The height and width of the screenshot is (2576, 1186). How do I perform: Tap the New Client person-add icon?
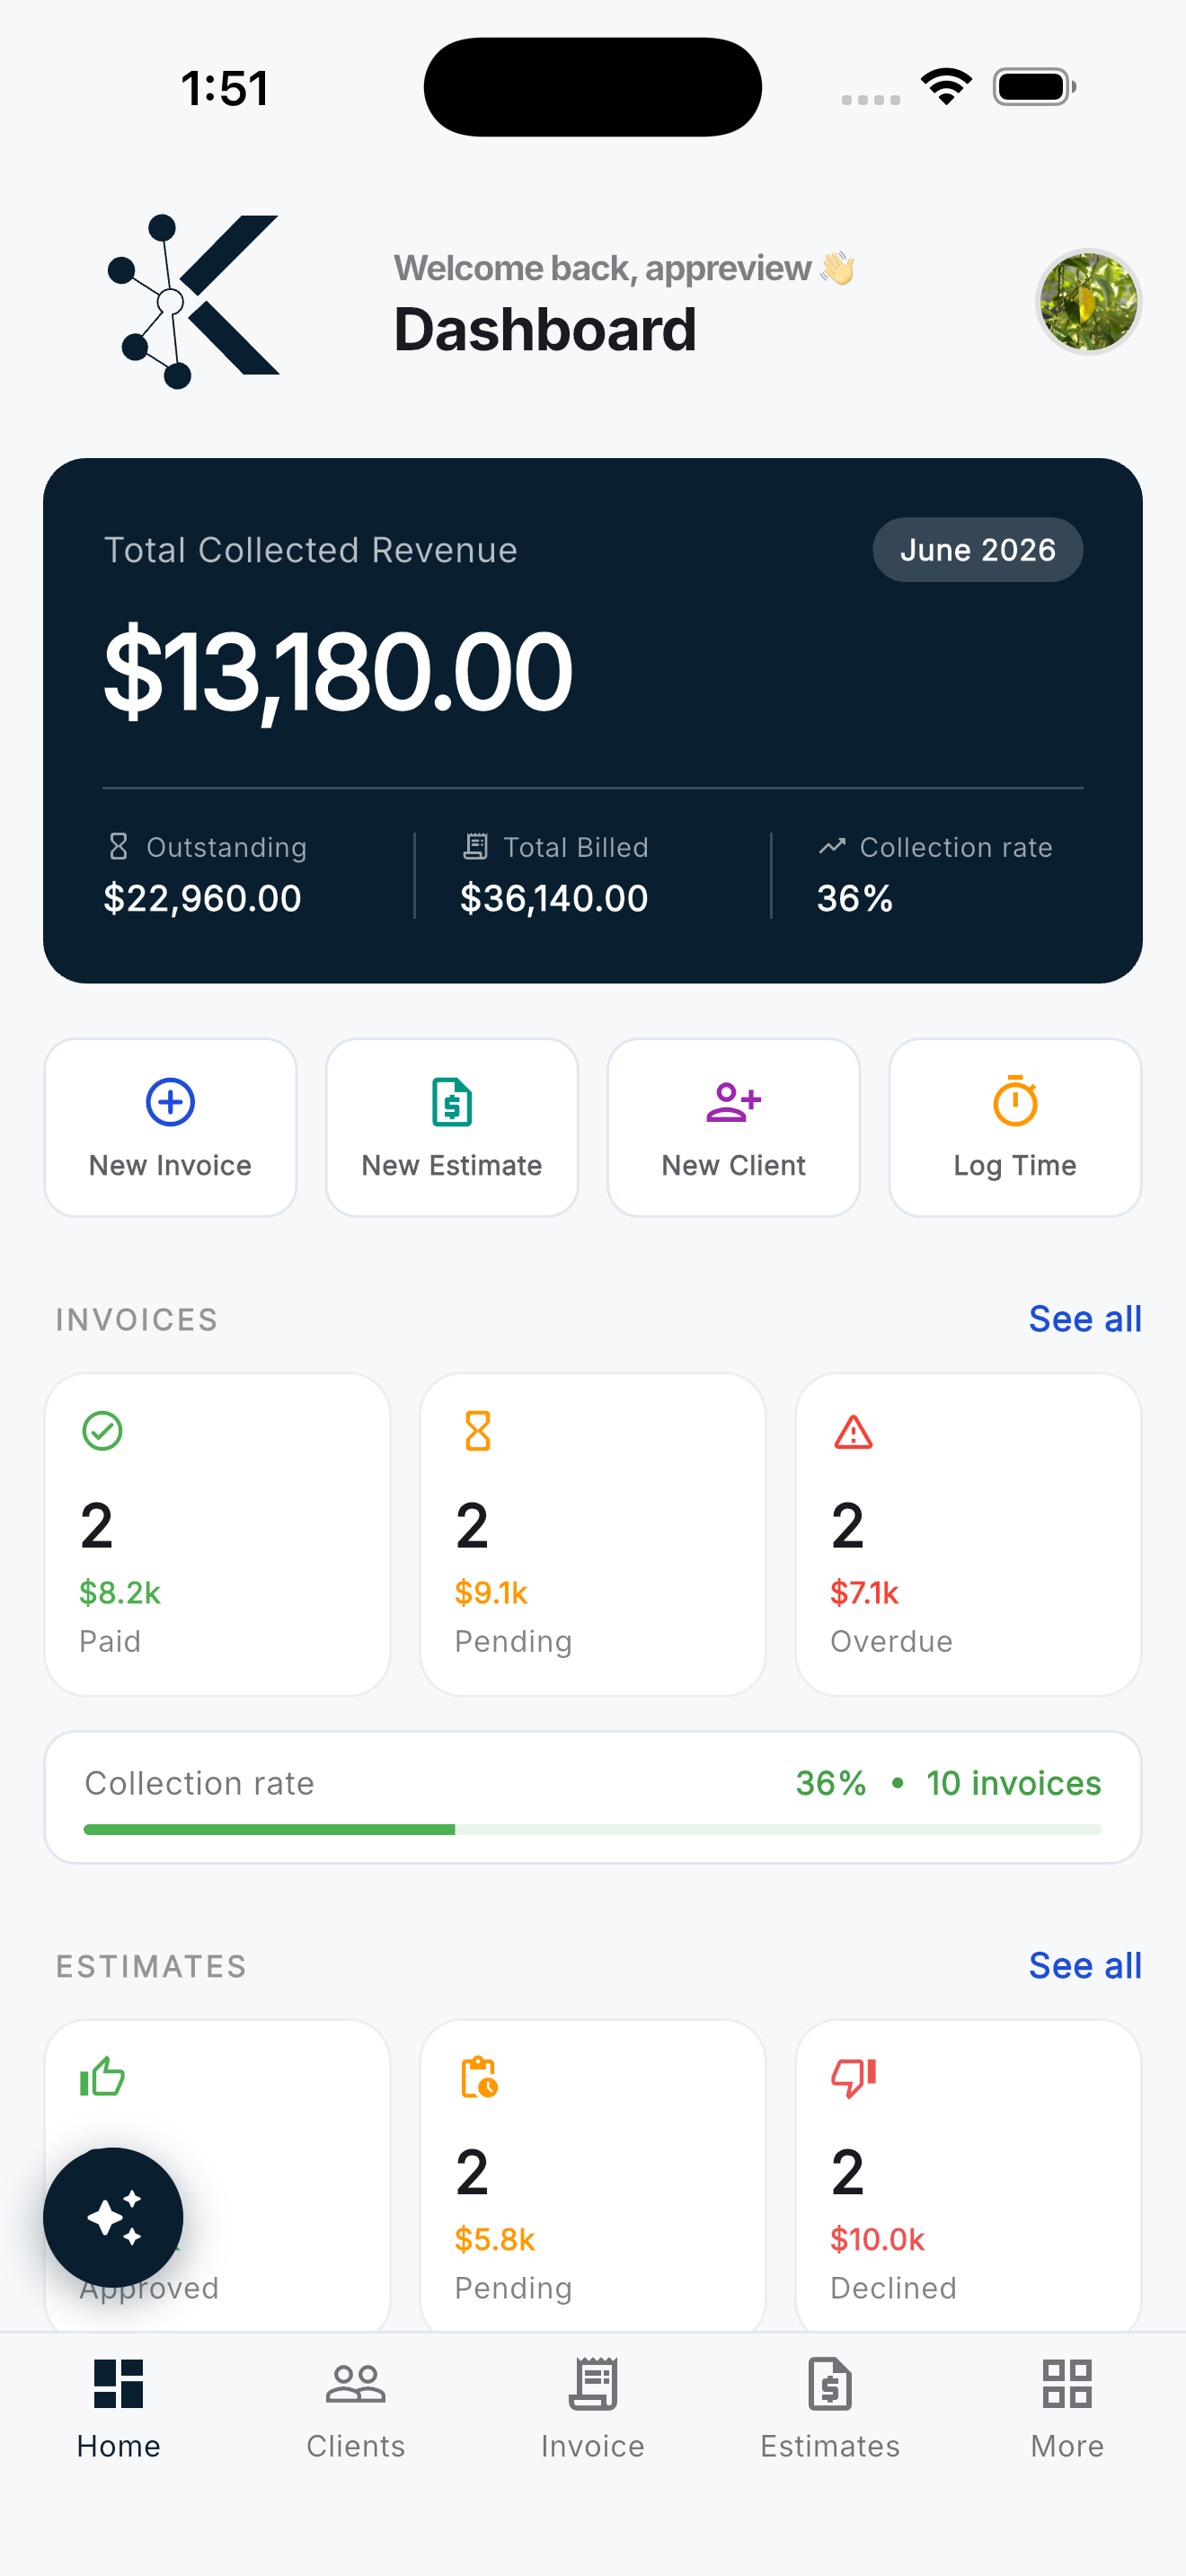pyautogui.click(x=733, y=1102)
